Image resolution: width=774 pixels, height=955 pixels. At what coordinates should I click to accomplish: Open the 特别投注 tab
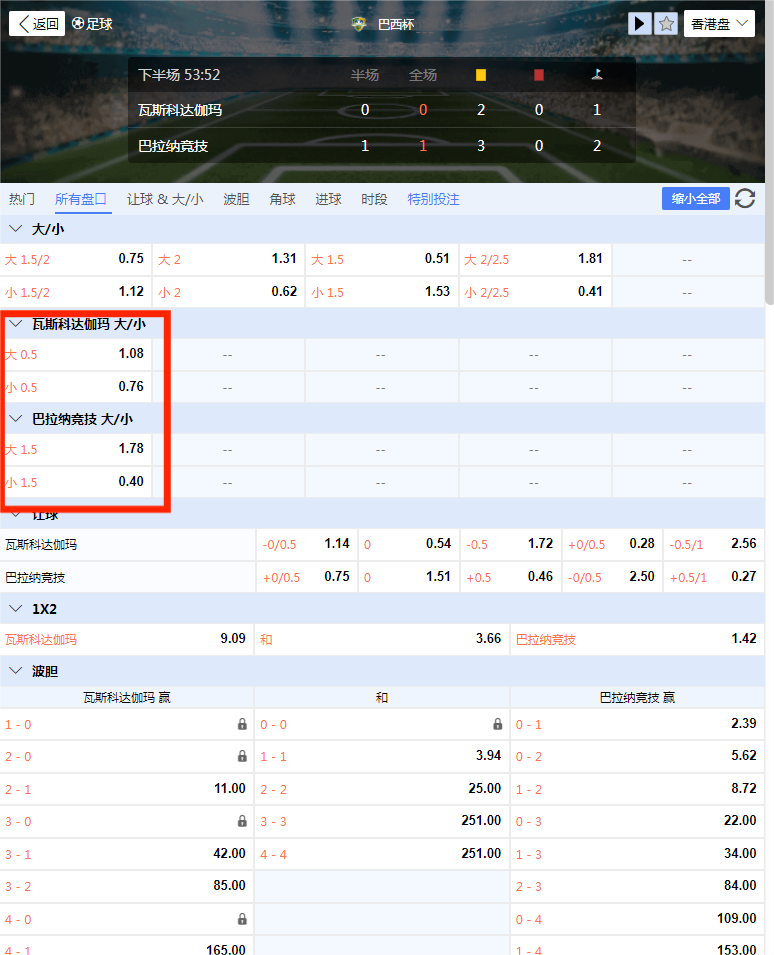pos(433,199)
